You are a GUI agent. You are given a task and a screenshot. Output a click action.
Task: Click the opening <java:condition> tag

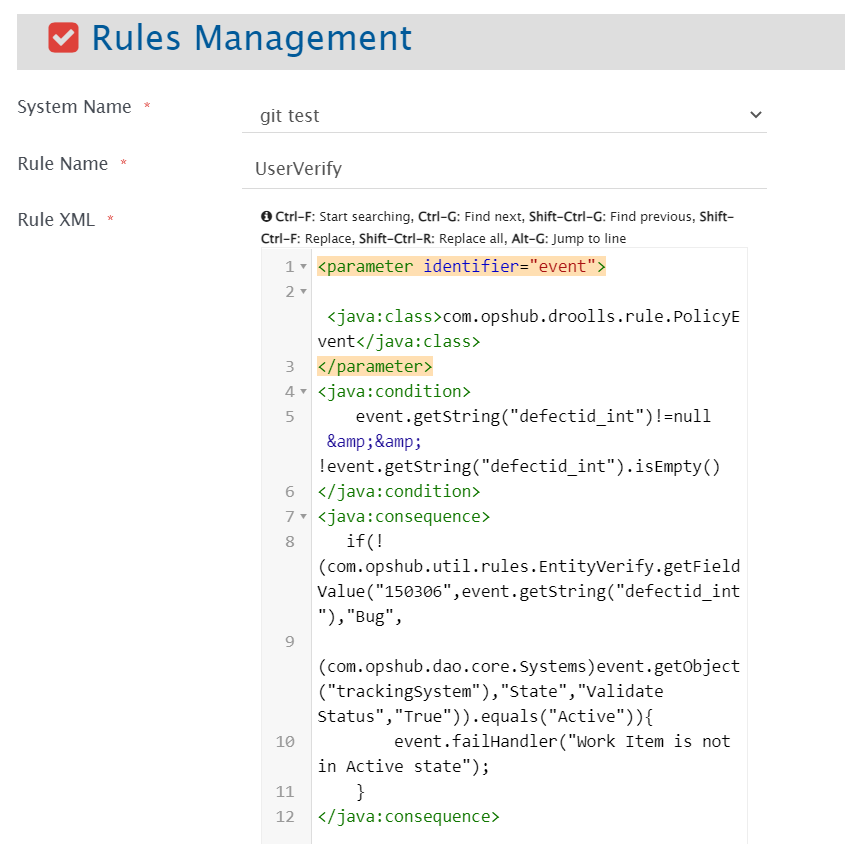coord(394,392)
